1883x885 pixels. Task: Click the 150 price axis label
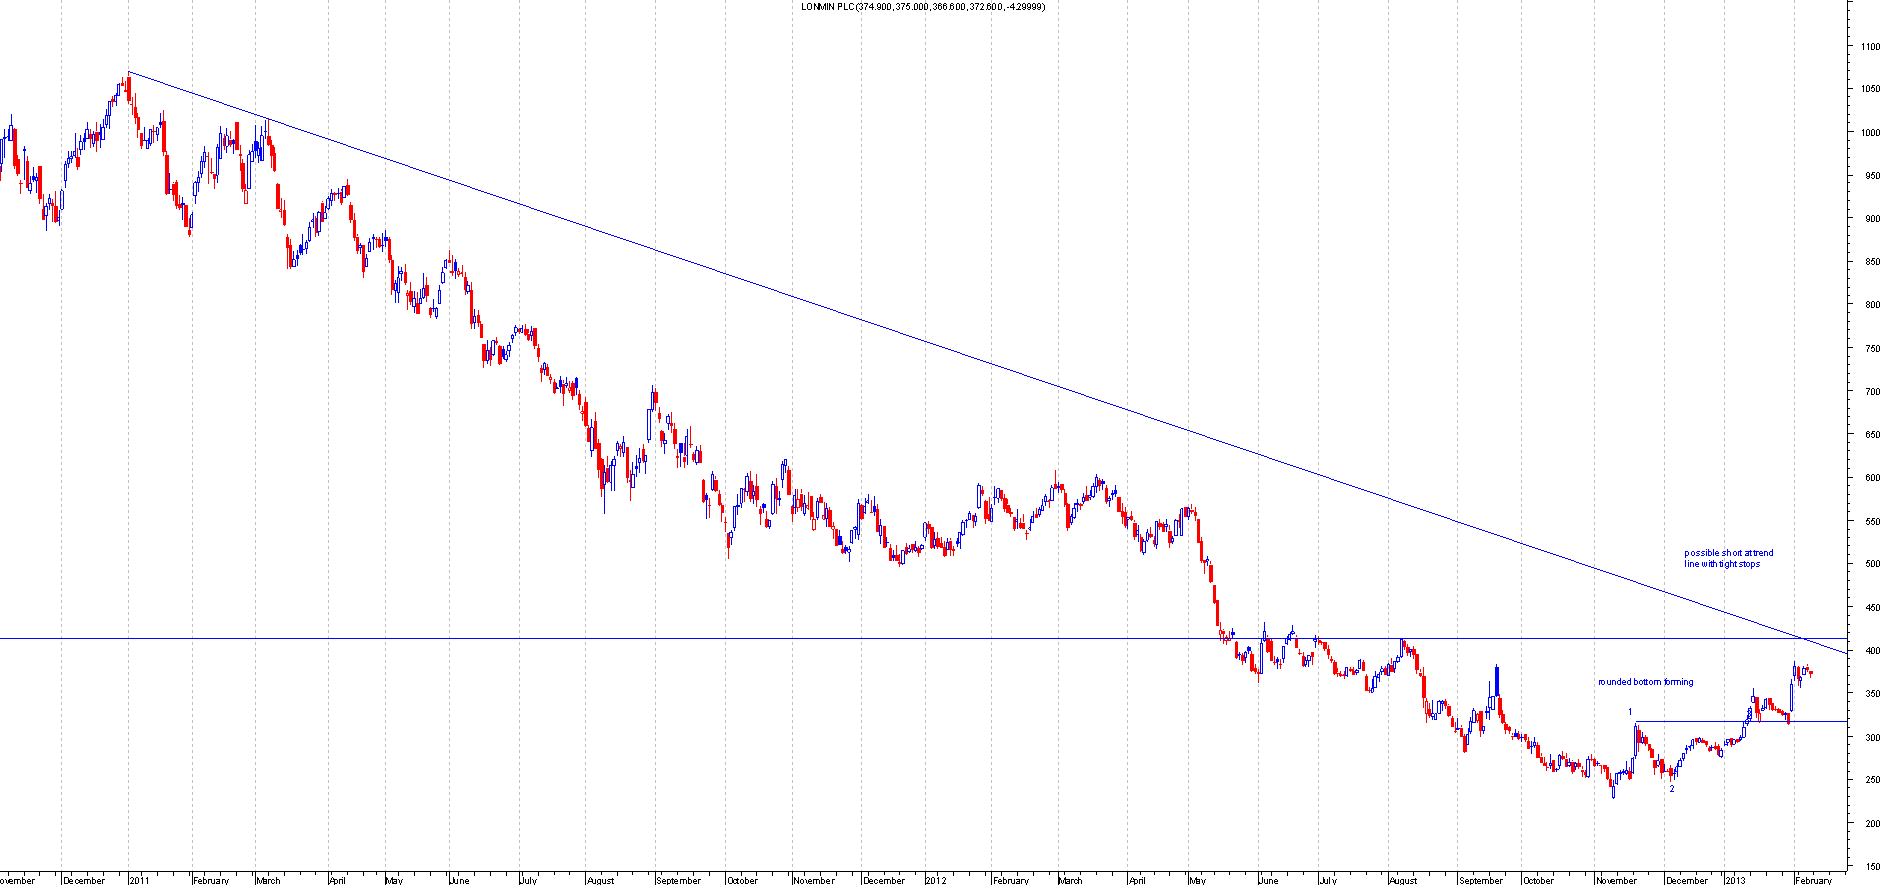(1871, 867)
